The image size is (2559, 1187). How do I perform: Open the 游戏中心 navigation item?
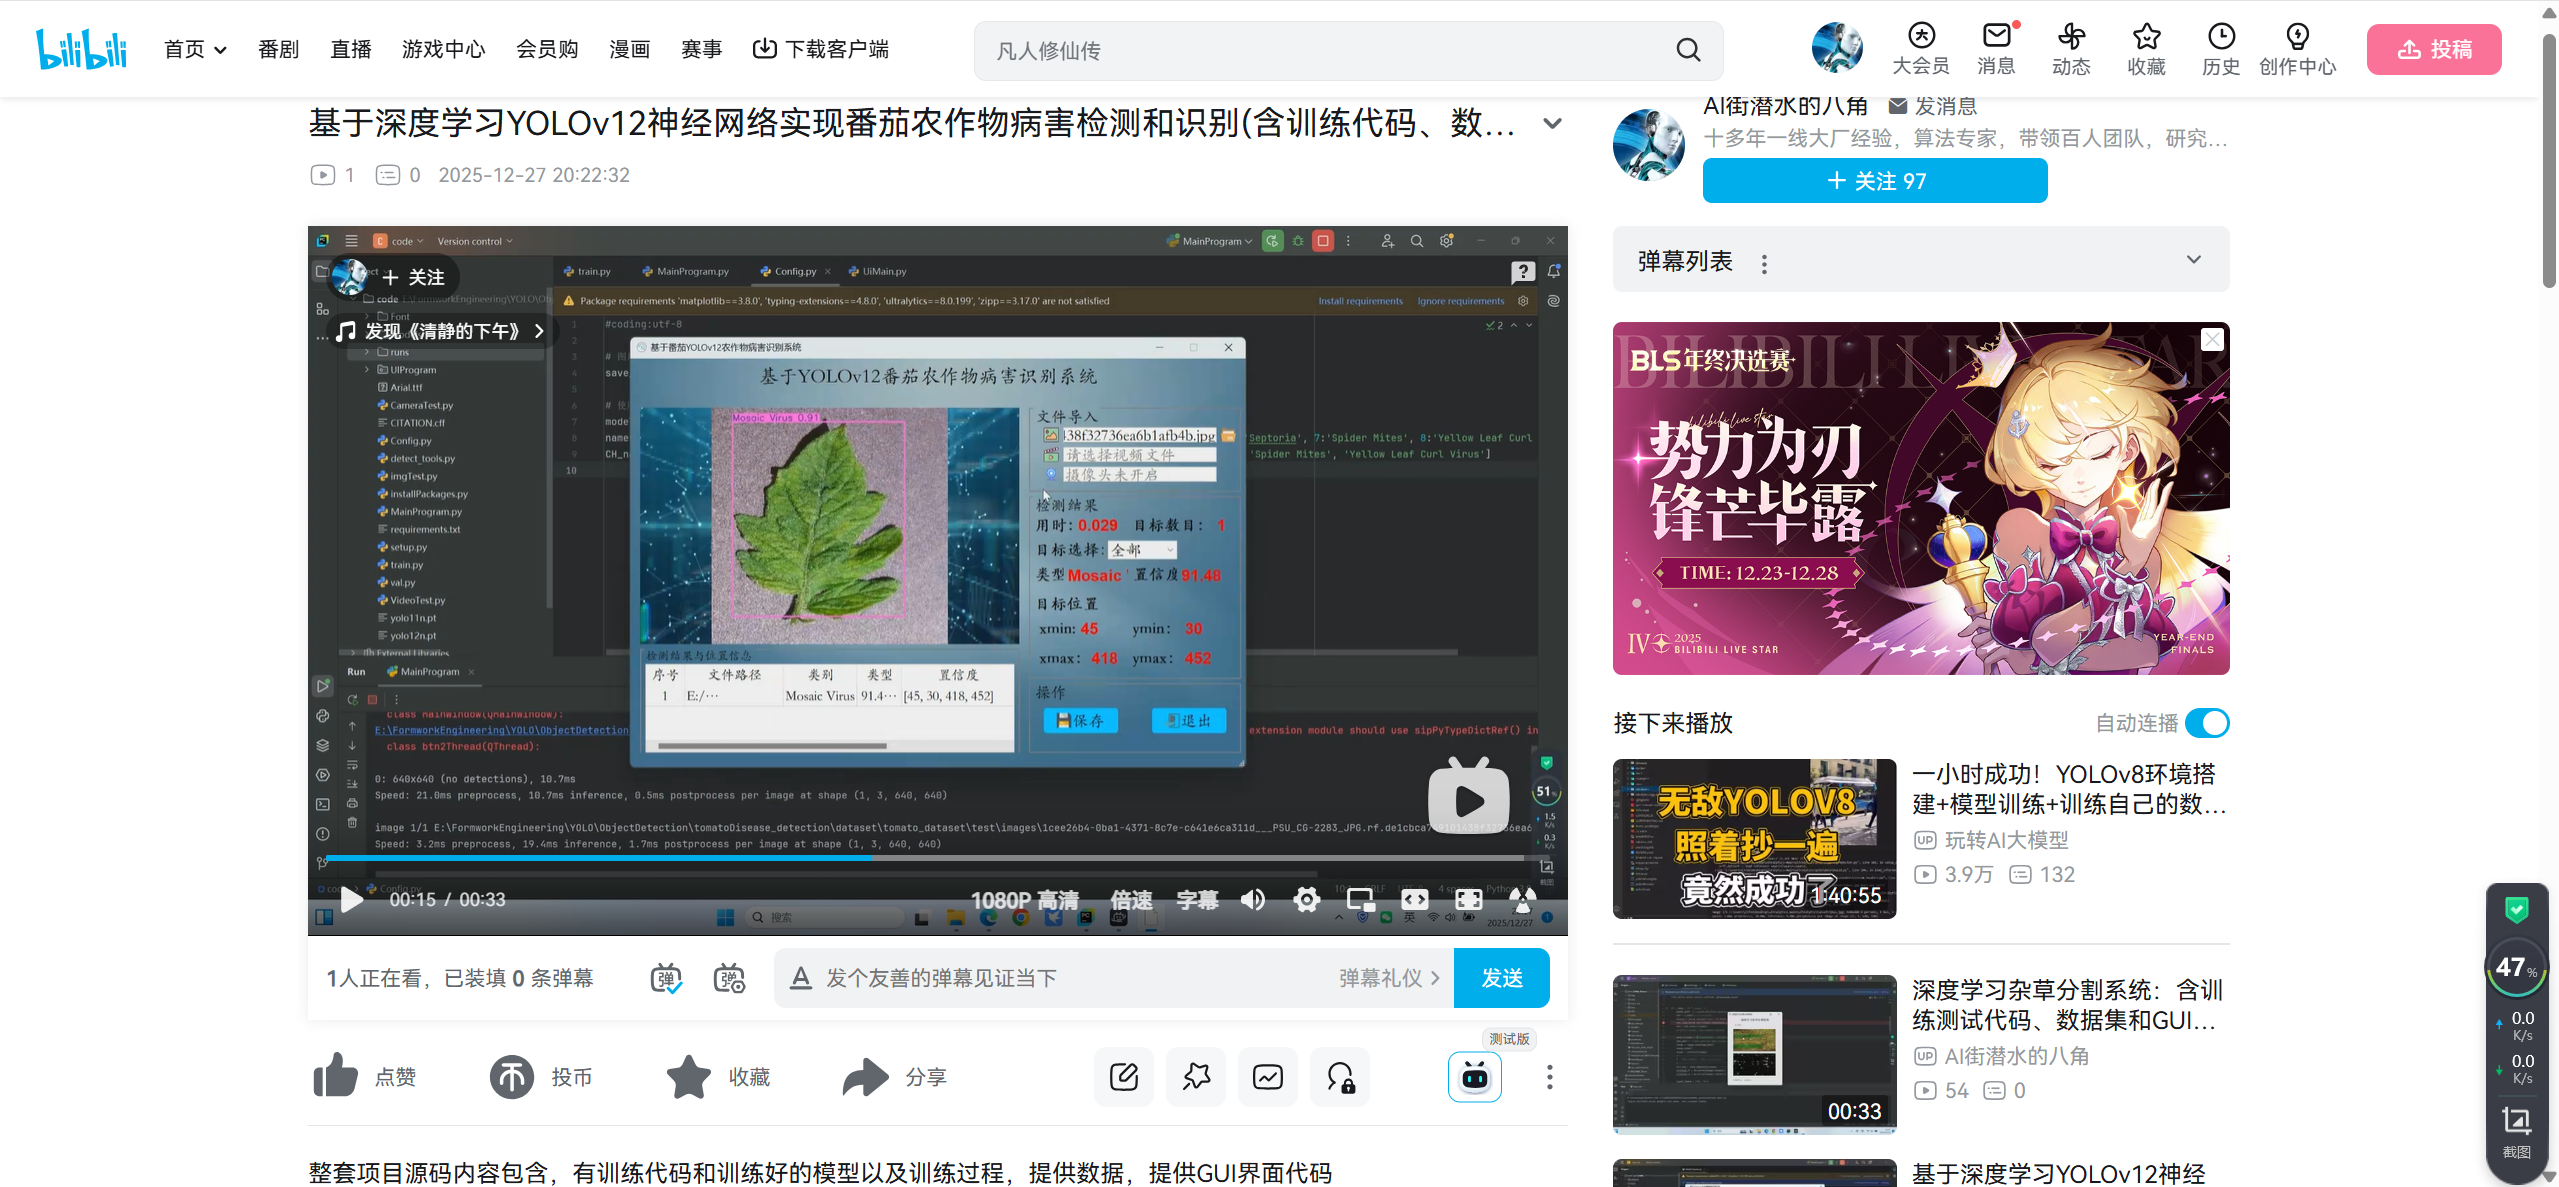click(x=443, y=49)
